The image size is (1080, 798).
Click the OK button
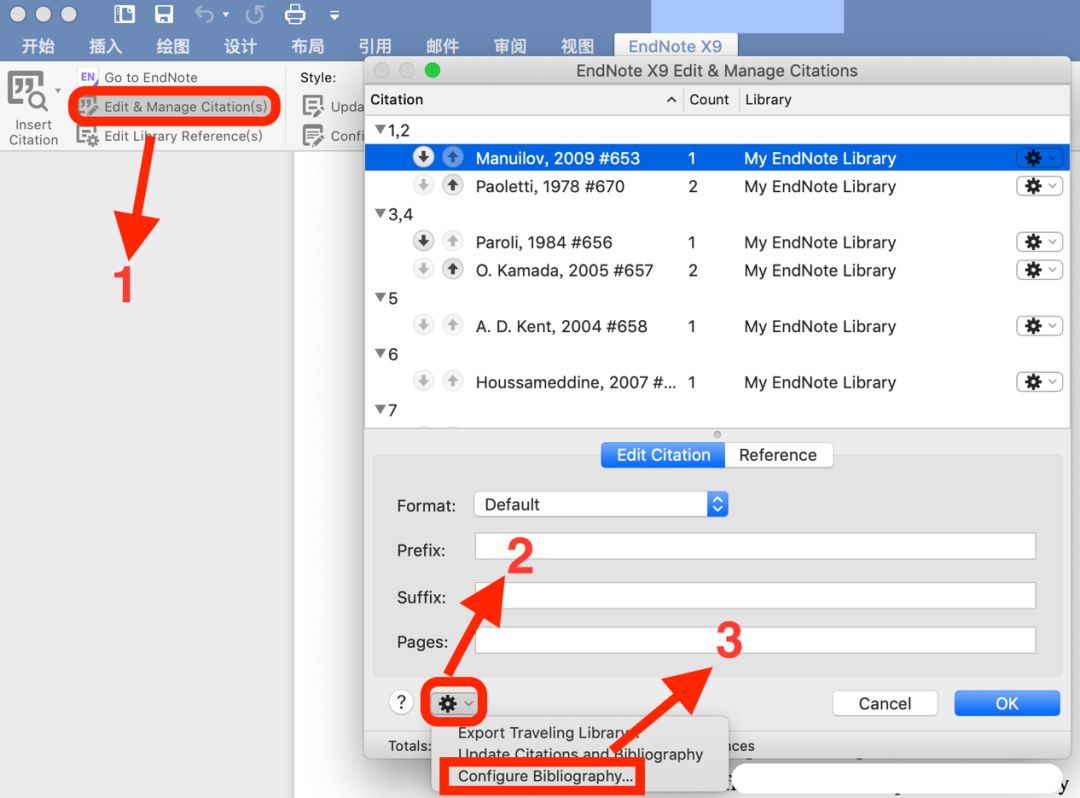(1007, 703)
